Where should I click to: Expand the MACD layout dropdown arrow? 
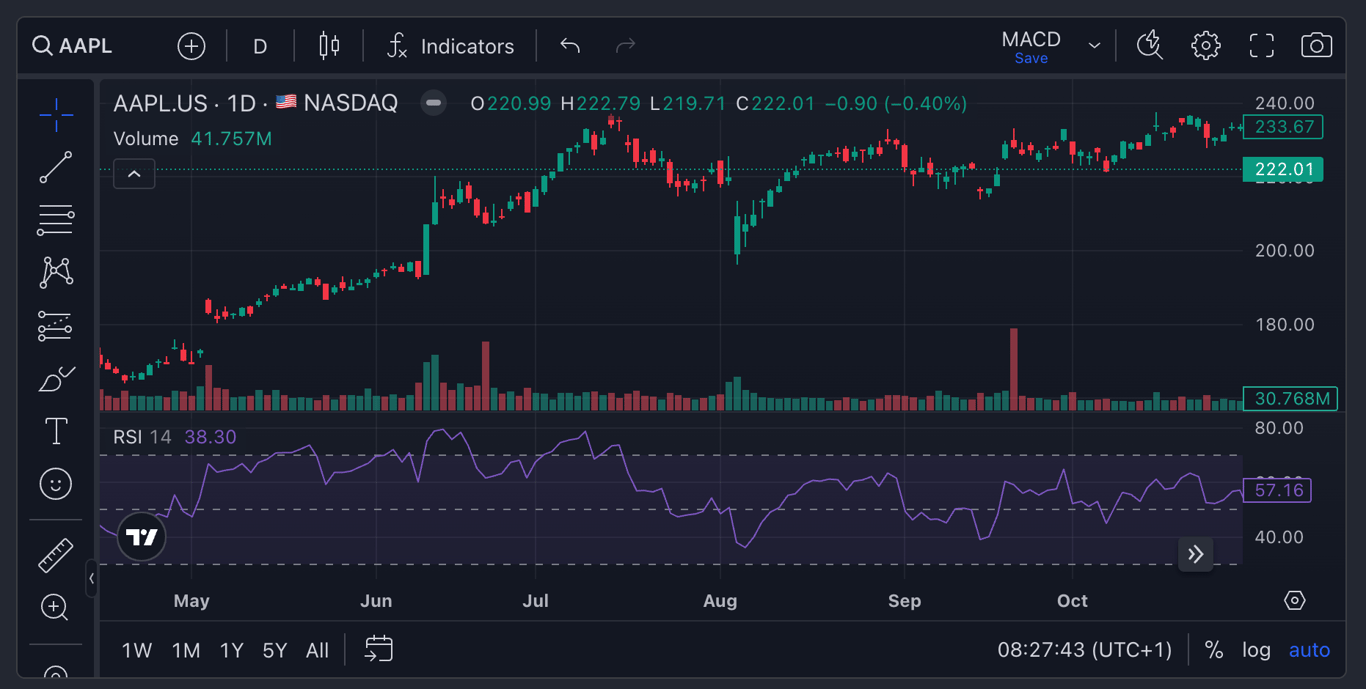1094,46
